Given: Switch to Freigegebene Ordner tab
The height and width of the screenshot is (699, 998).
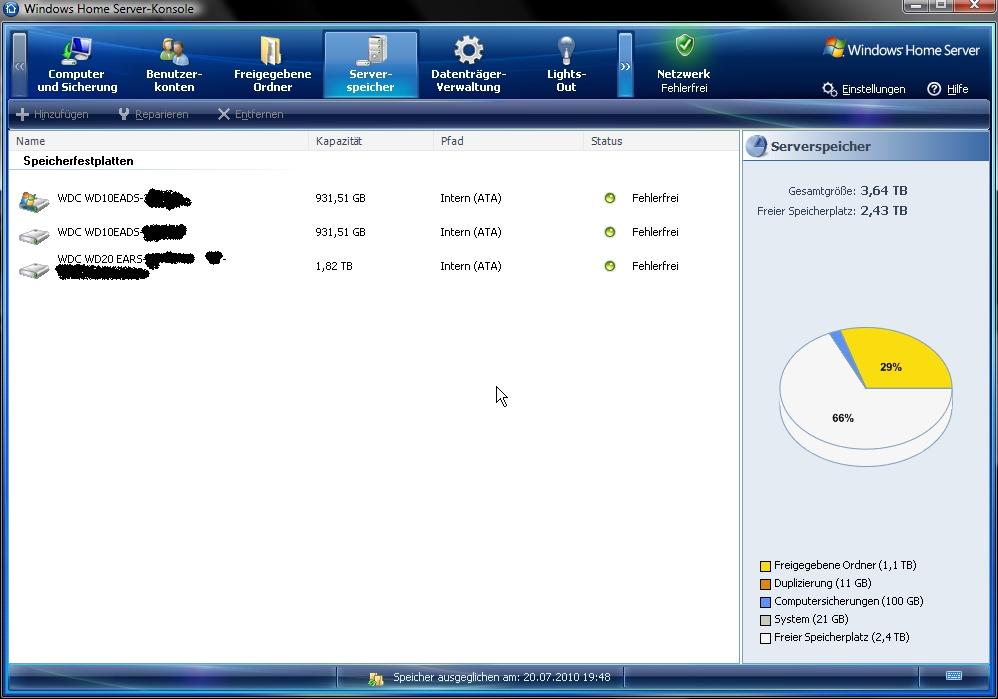Looking at the screenshot, I should (272, 65).
